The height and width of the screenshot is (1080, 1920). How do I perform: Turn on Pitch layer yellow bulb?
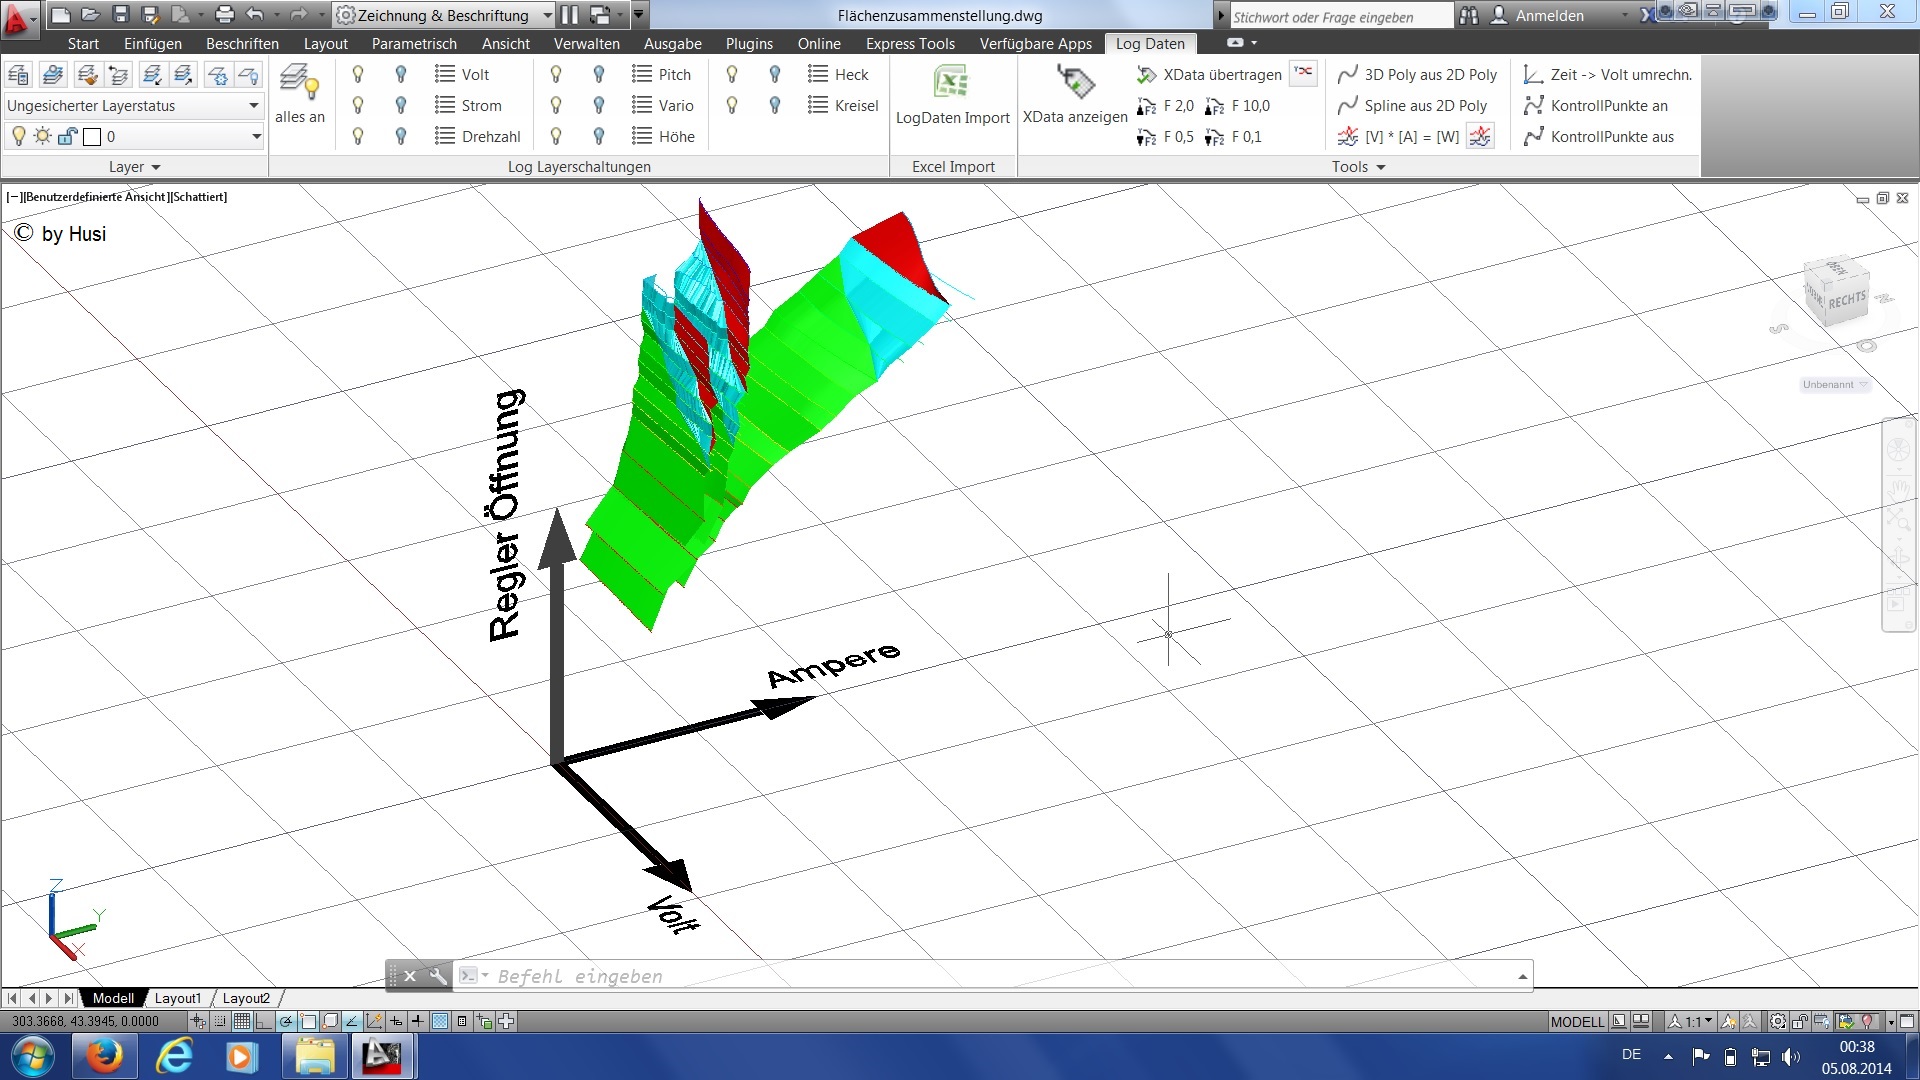(x=556, y=74)
